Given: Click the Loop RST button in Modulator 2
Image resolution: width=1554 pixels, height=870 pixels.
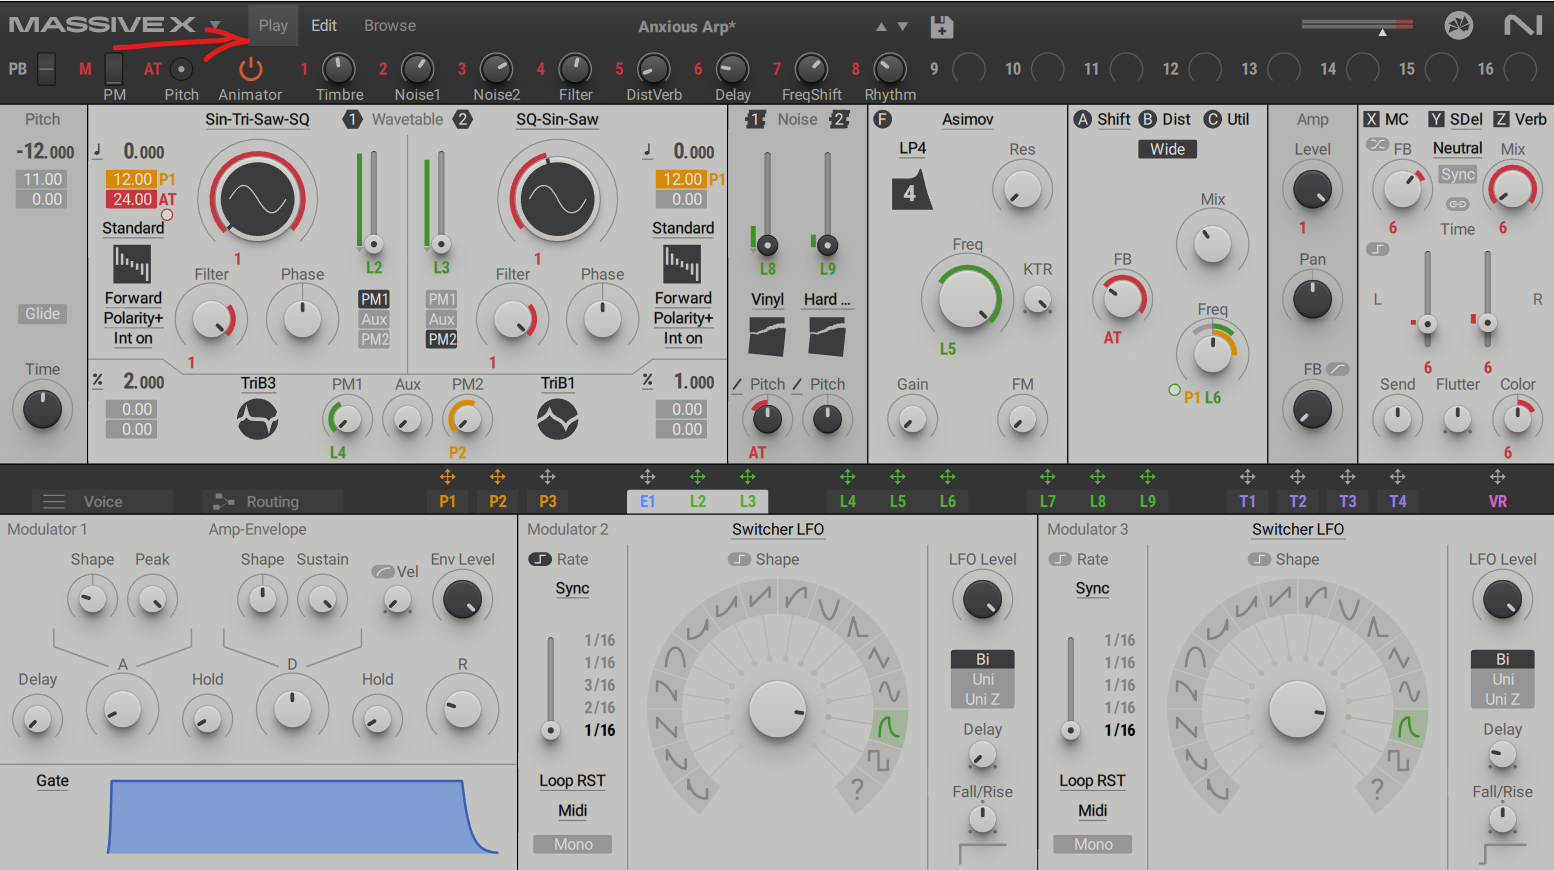Looking at the screenshot, I should point(572,781).
